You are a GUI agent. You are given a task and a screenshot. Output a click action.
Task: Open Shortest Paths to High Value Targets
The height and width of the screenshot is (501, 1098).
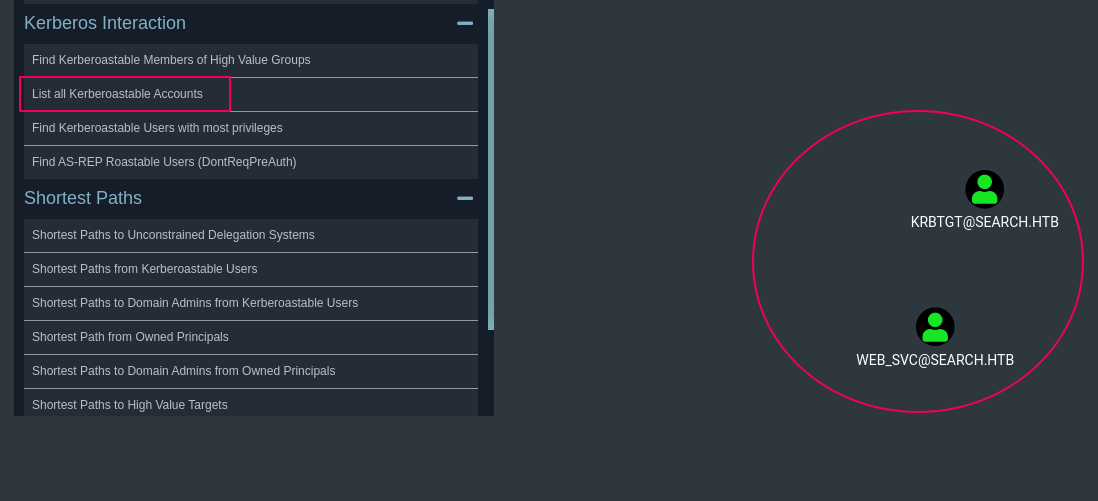click(130, 404)
